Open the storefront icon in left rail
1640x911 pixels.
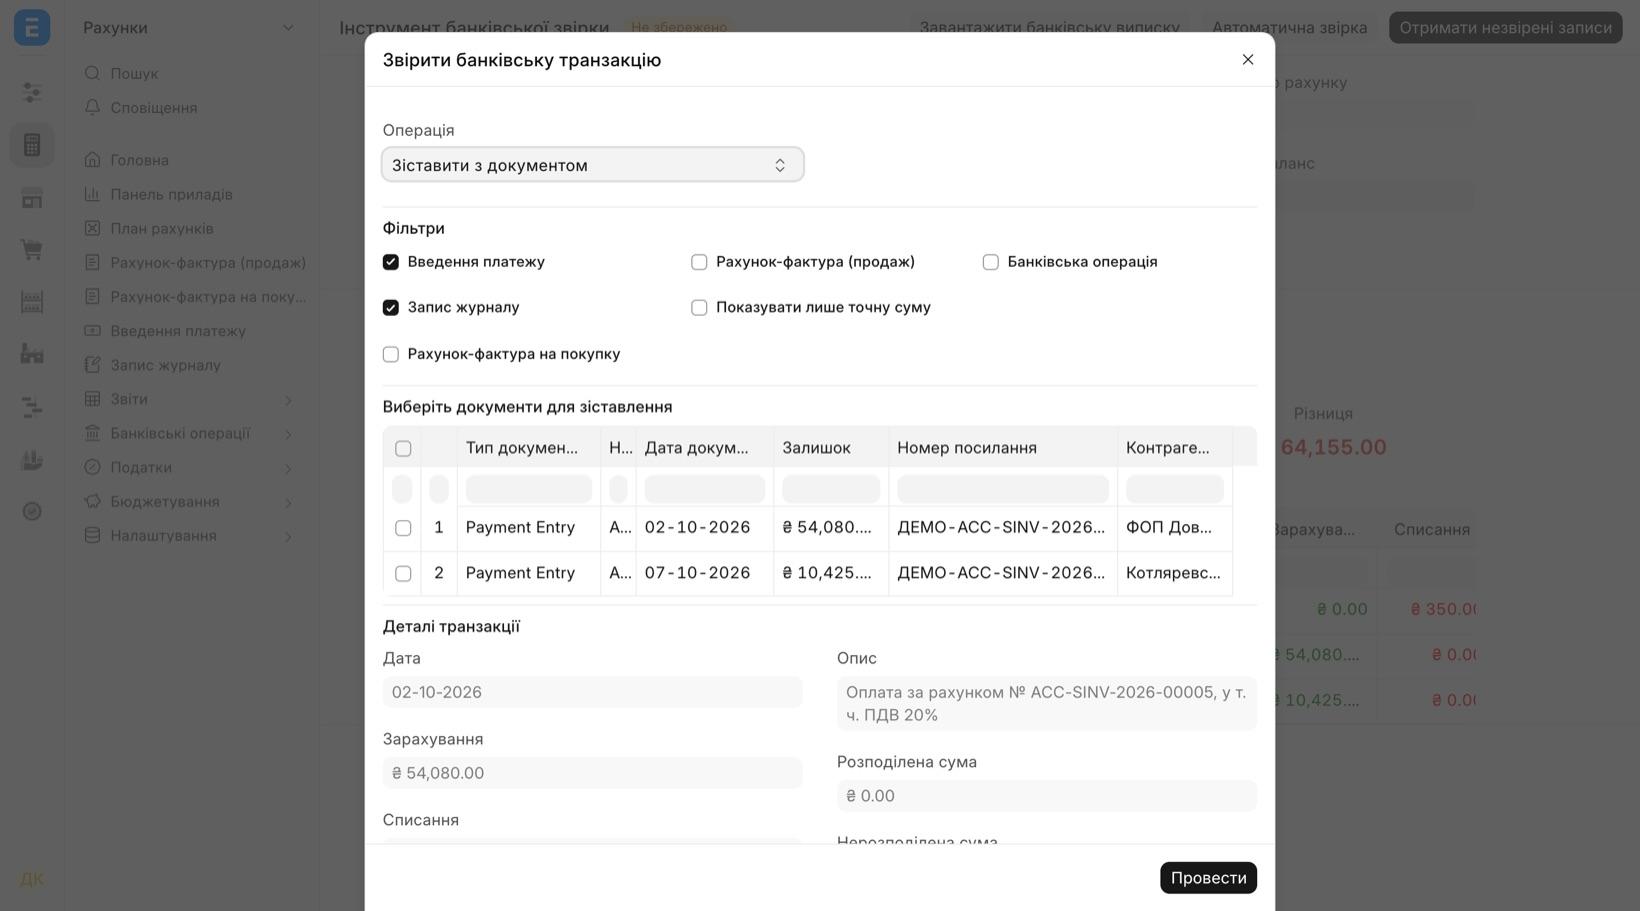pos(32,198)
